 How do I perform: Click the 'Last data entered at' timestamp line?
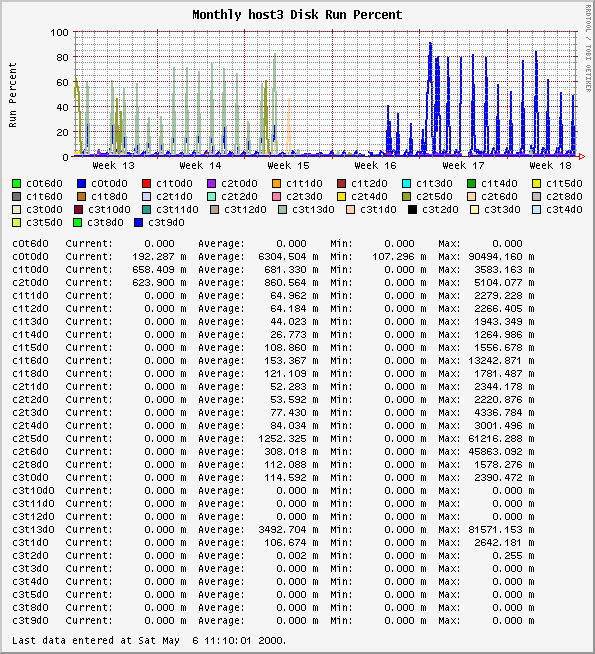149,641
